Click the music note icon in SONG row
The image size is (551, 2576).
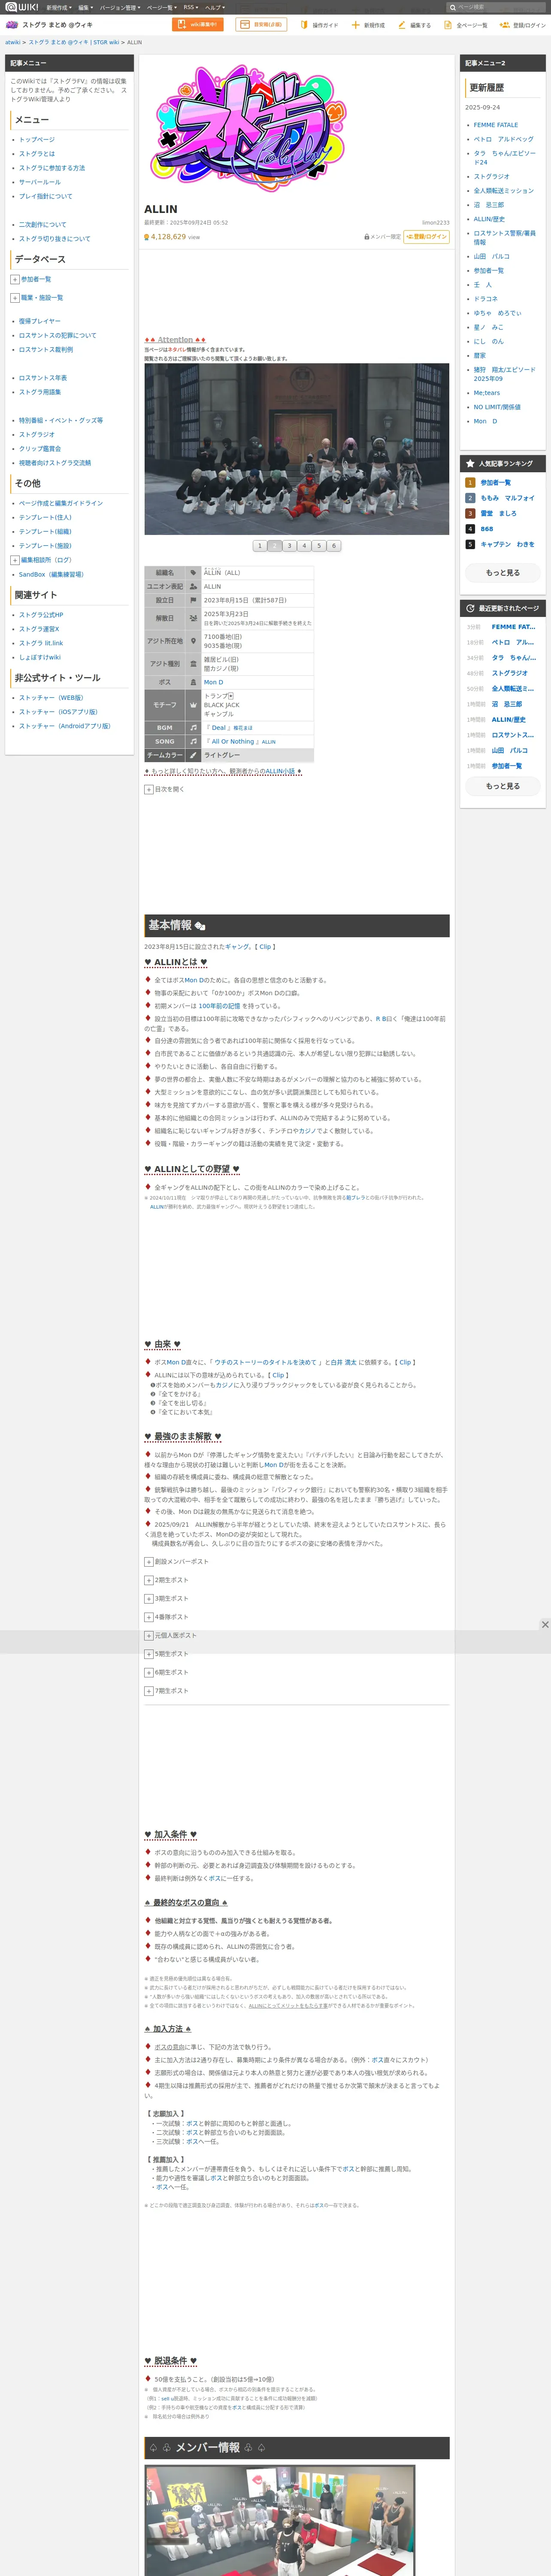click(x=193, y=741)
